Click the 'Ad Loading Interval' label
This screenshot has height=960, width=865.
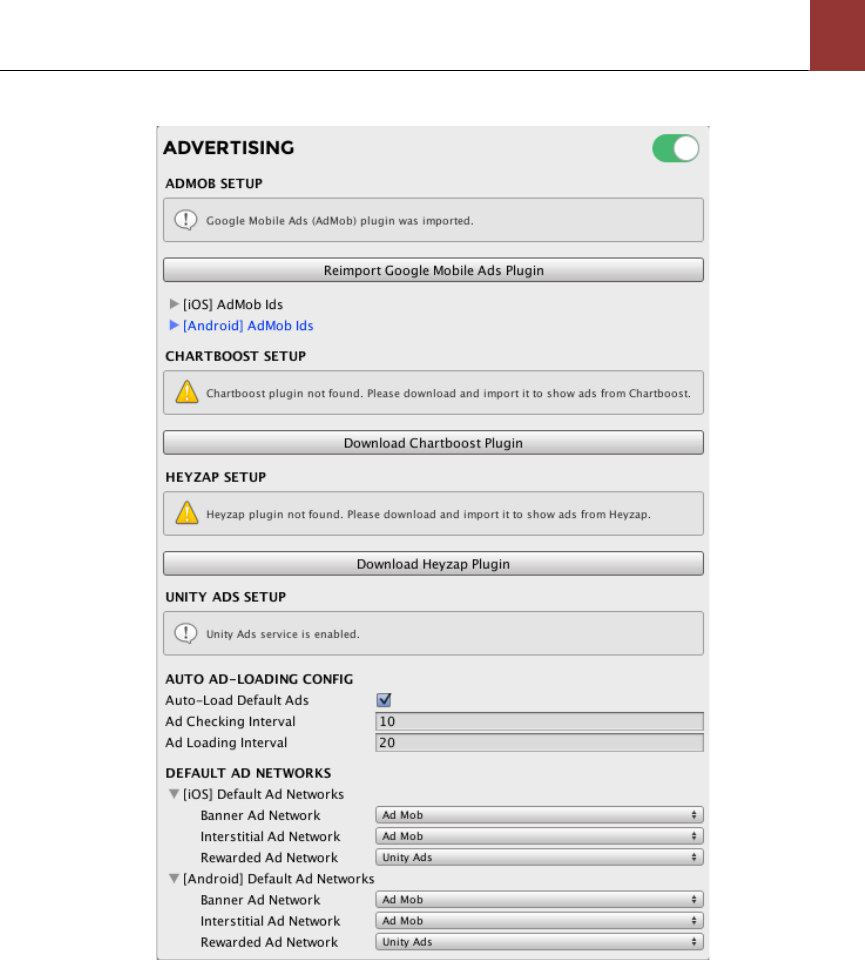[x=226, y=743]
